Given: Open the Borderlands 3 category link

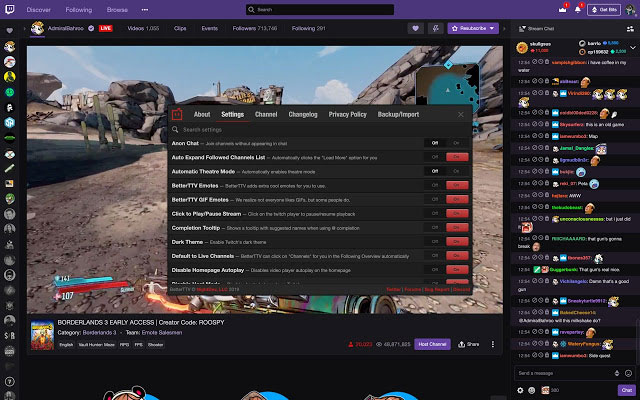Looking at the screenshot, I should [99, 333].
